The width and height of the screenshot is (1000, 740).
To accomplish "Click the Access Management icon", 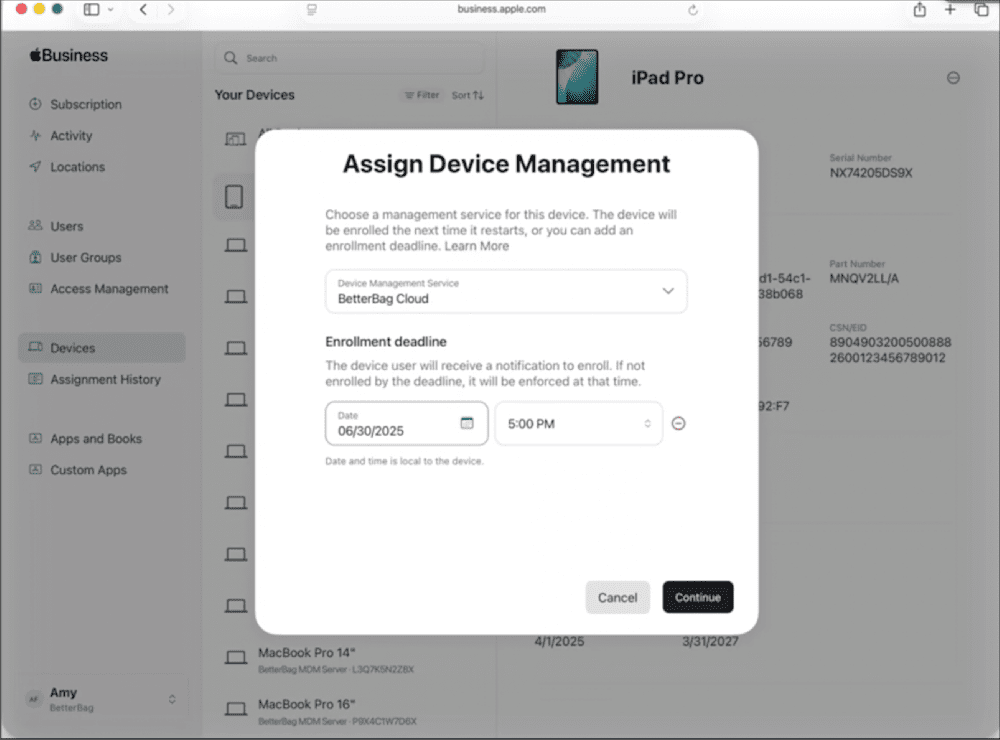I will coord(35,288).
